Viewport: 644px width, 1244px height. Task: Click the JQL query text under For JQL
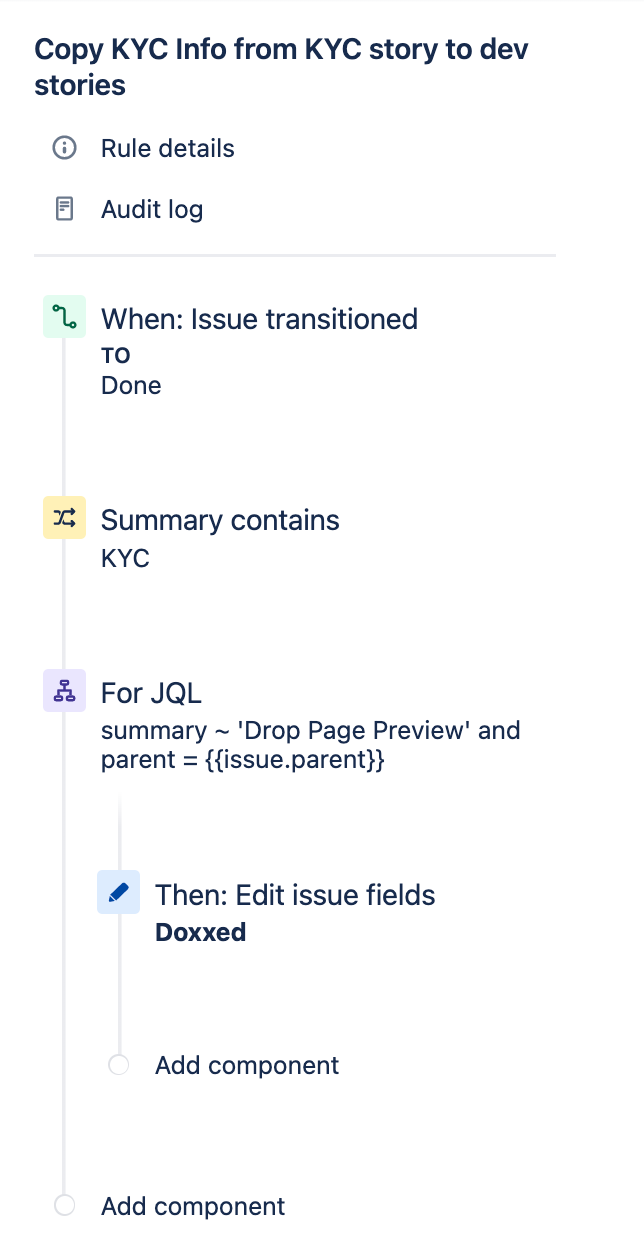pyautogui.click(x=311, y=745)
